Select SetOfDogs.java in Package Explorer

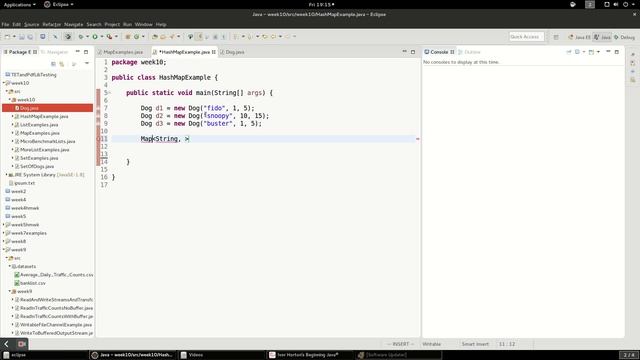(x=37, y=166)
